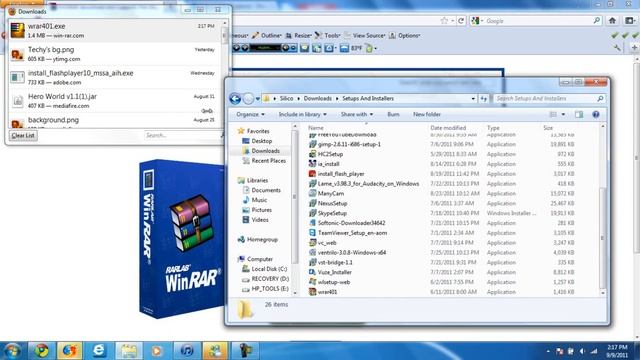This screenshot has height=360, width=640.
Task: Select the gimp-2.6.11-i686-setup-1 file row
Action: tap(442, 144)
